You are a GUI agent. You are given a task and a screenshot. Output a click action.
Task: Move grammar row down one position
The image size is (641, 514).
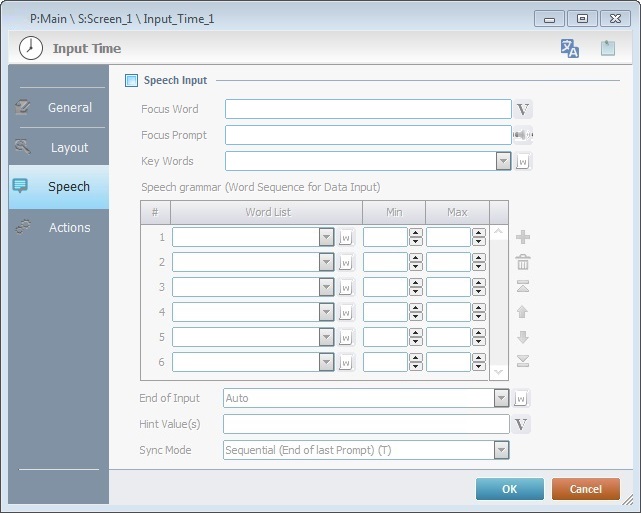[523, 337]
